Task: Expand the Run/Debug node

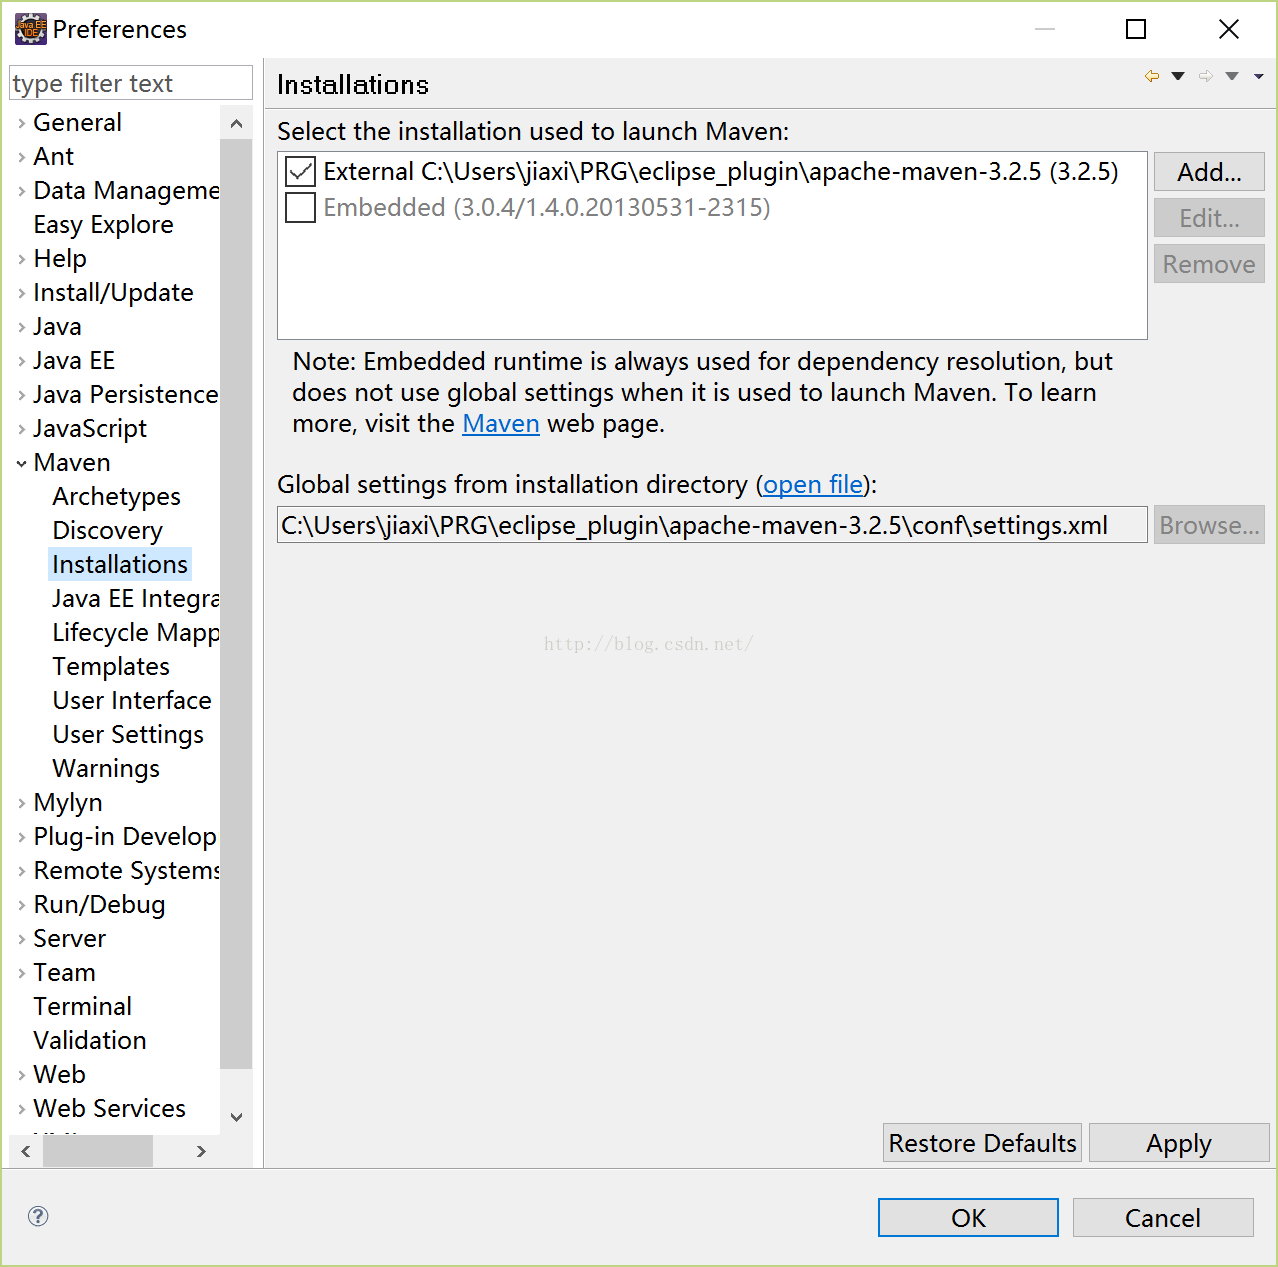Action: 22,905
